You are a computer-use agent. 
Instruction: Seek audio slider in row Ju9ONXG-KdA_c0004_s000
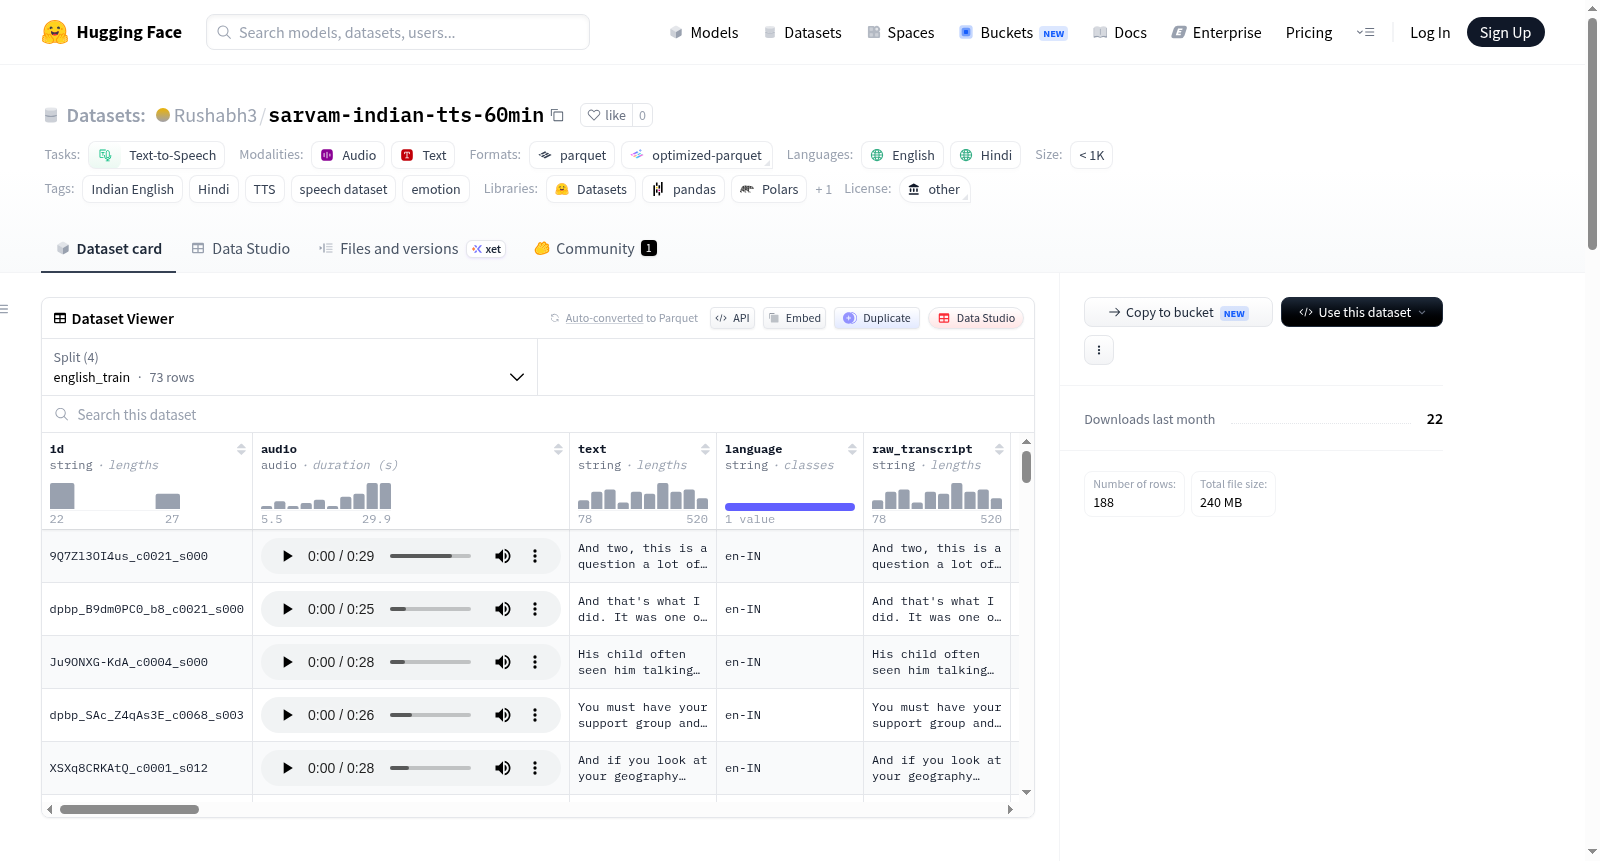[430, 662]
